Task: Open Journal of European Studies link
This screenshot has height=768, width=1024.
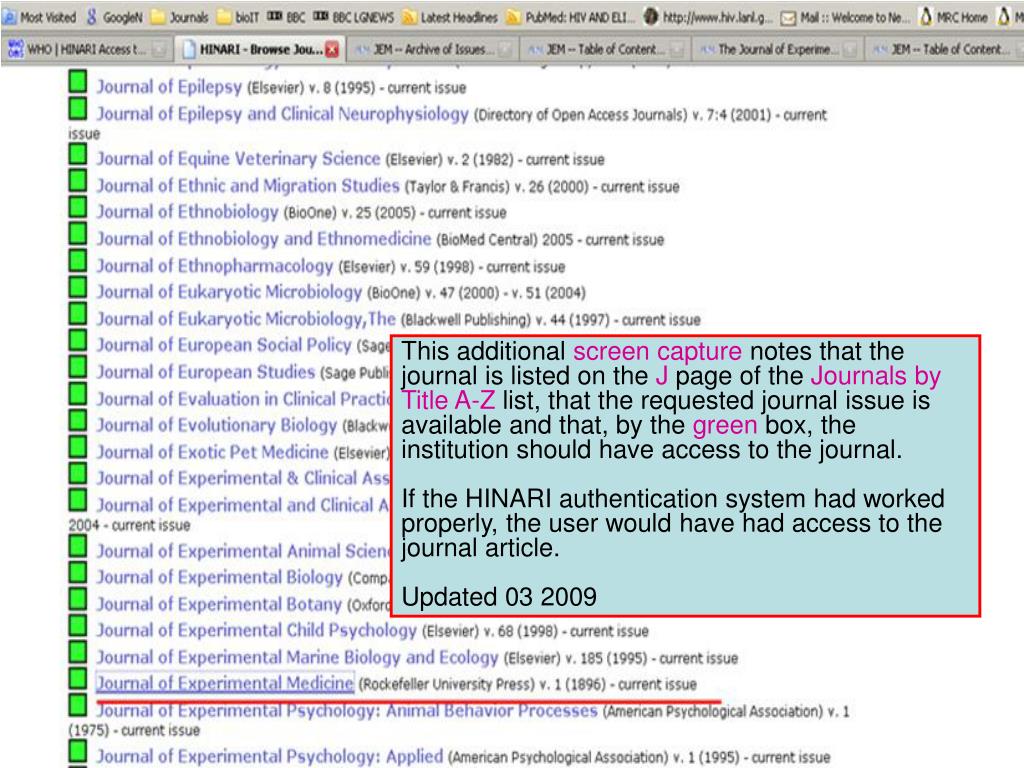Action: pyautogui.click(x=206, y=372)
